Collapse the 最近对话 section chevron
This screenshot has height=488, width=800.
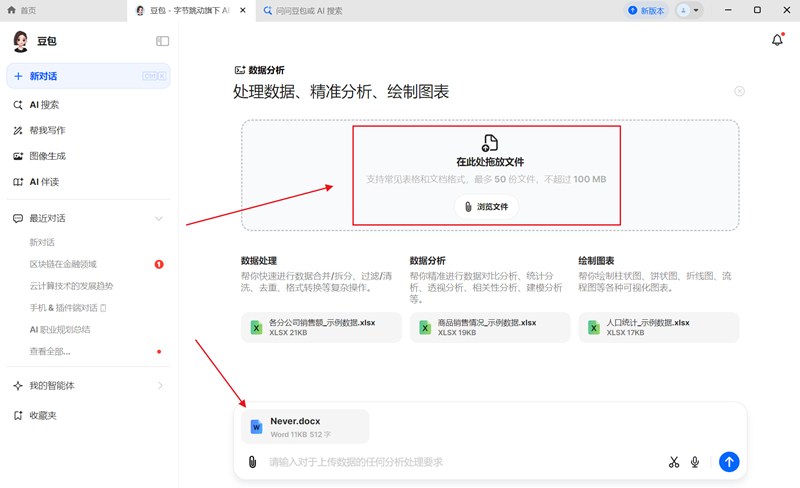159,218
